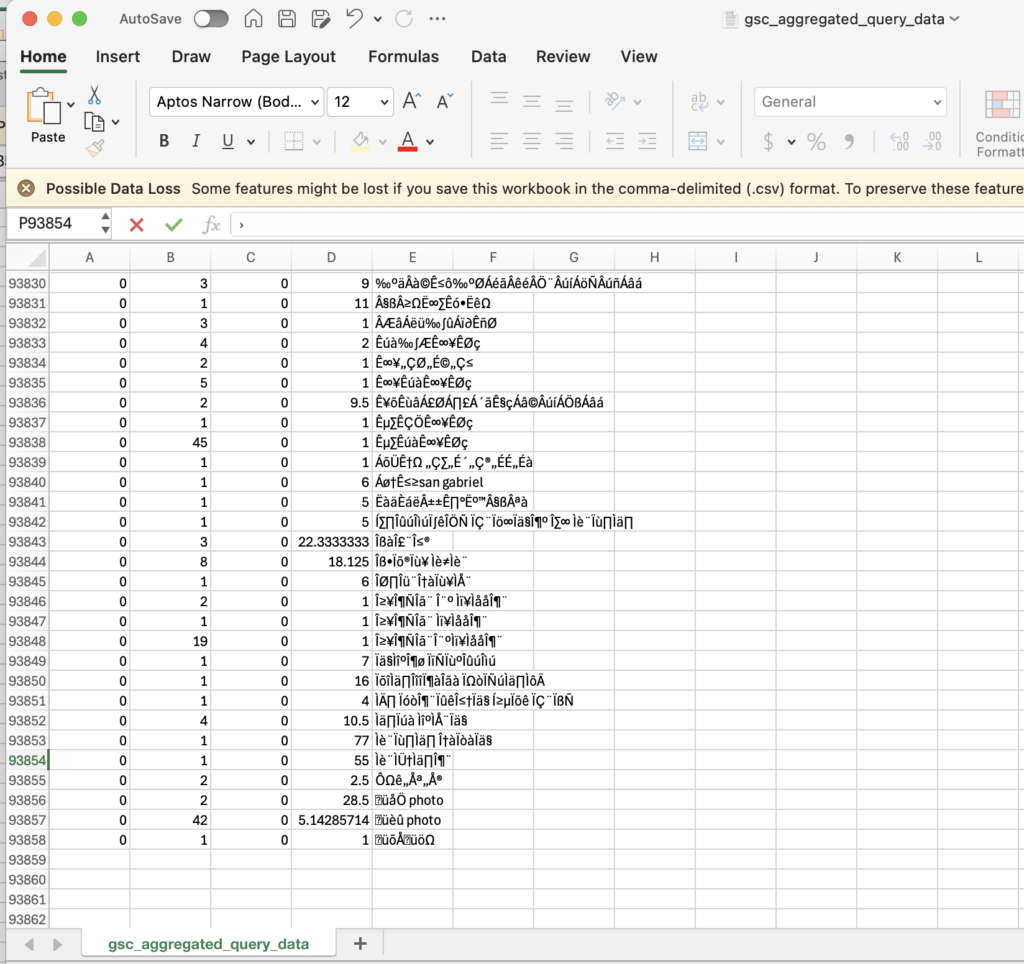Open the font size dropdown
Viewport: 1024px width, 964px height.
[x=361, y=101]
